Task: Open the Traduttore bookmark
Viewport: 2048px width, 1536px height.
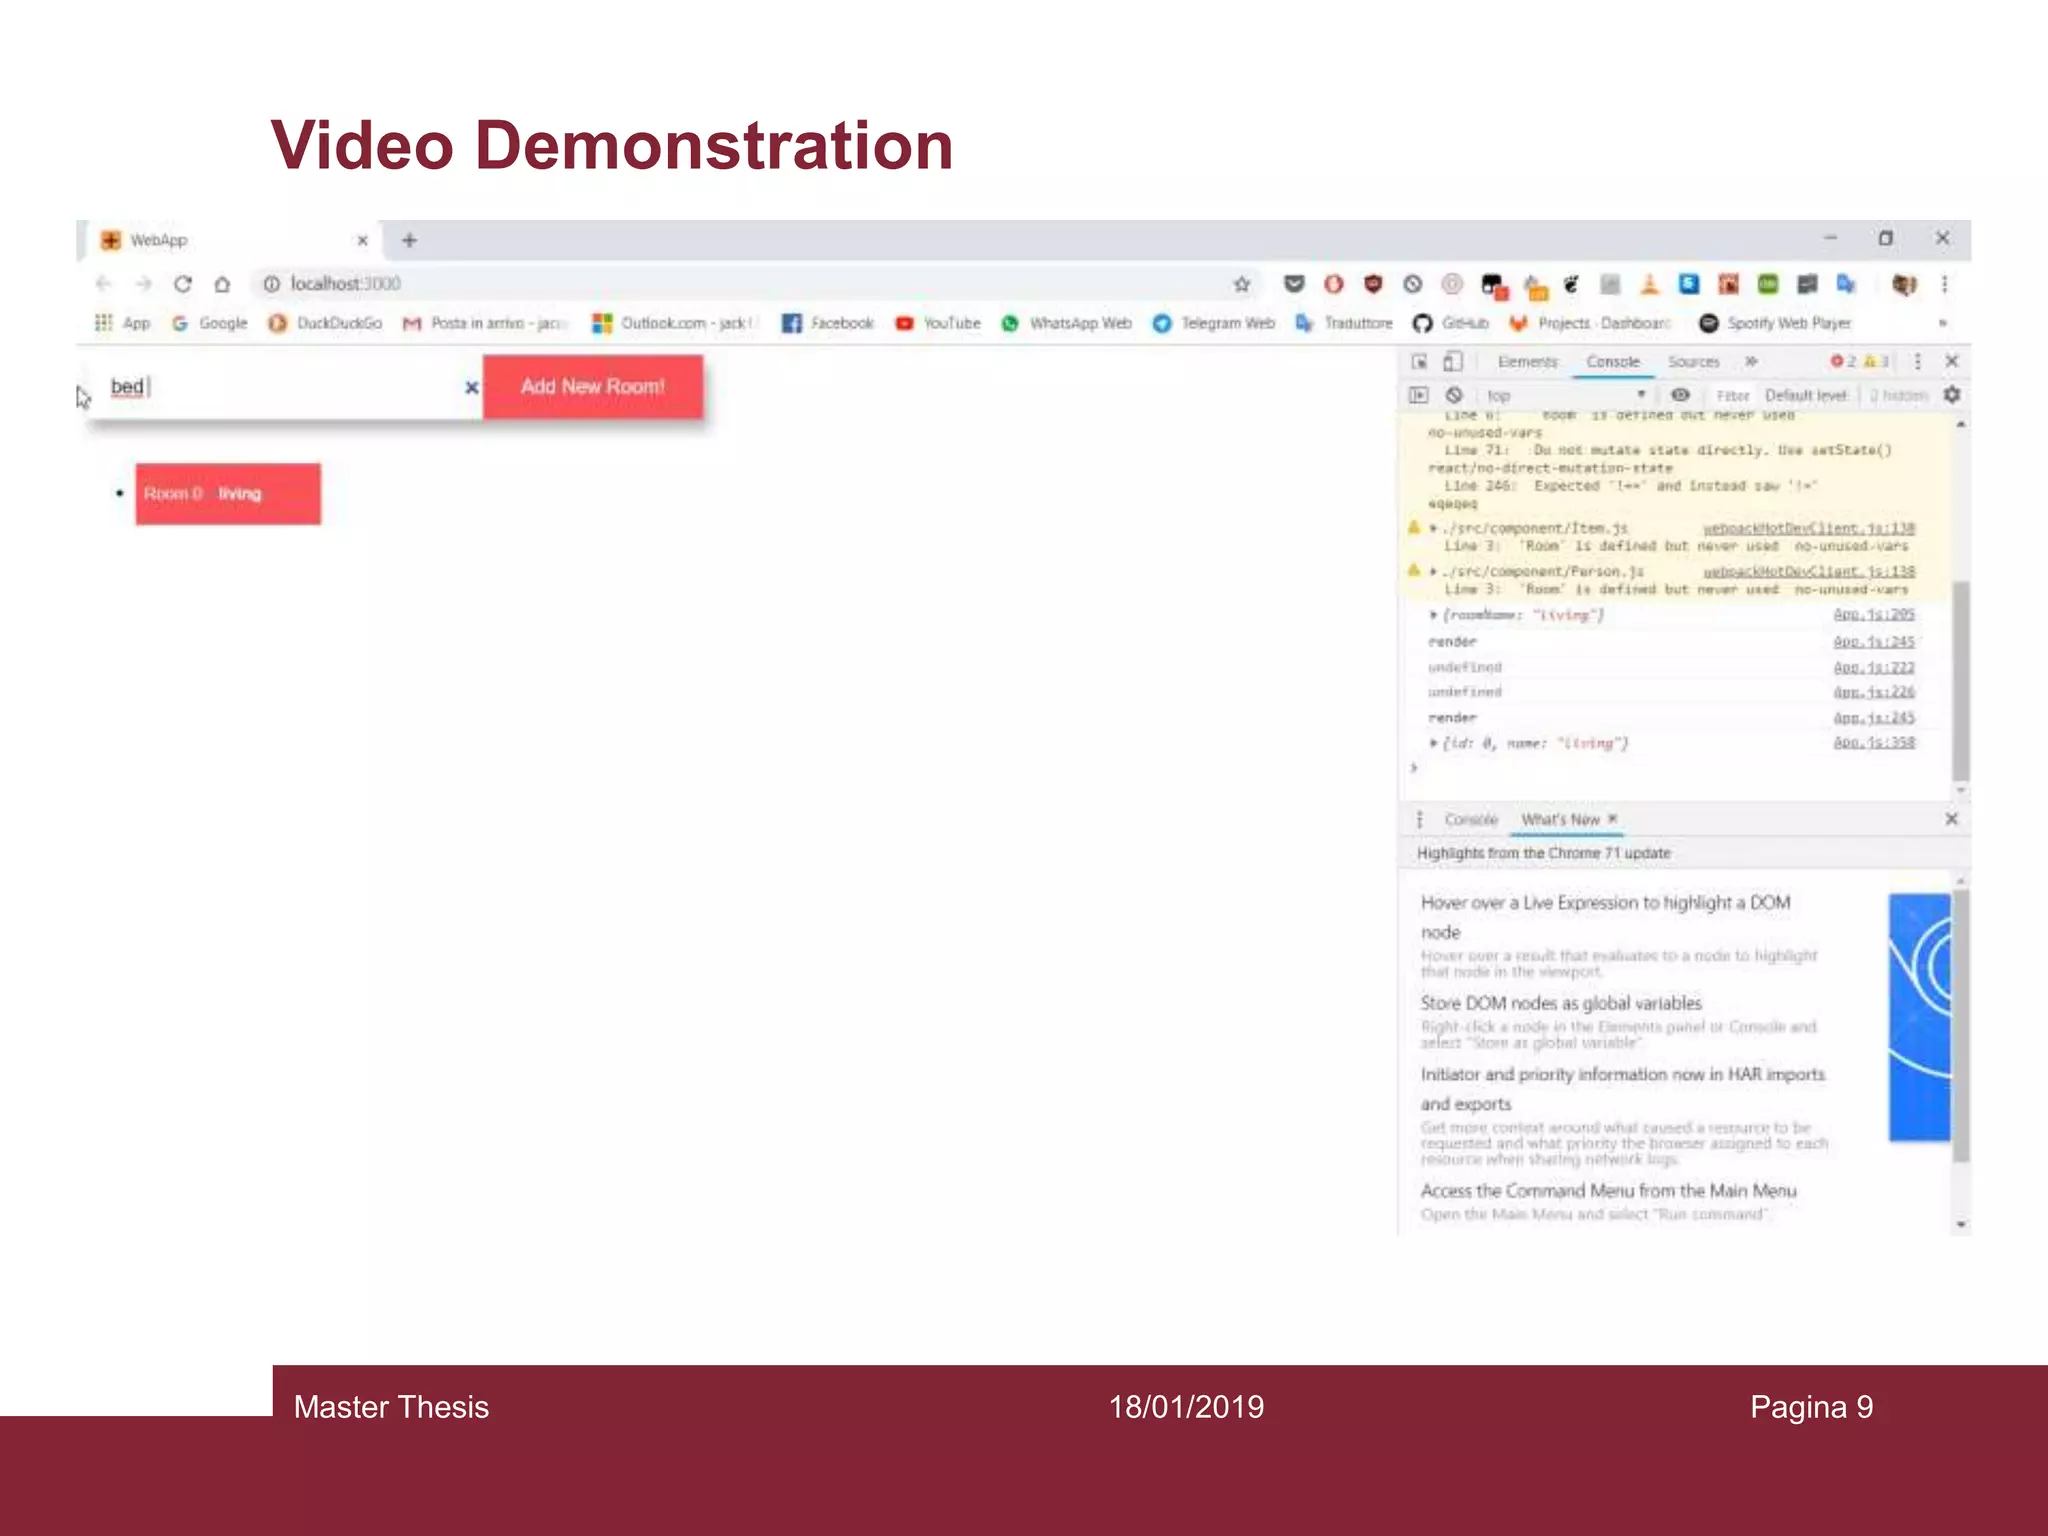Action: pos(1344,323)
